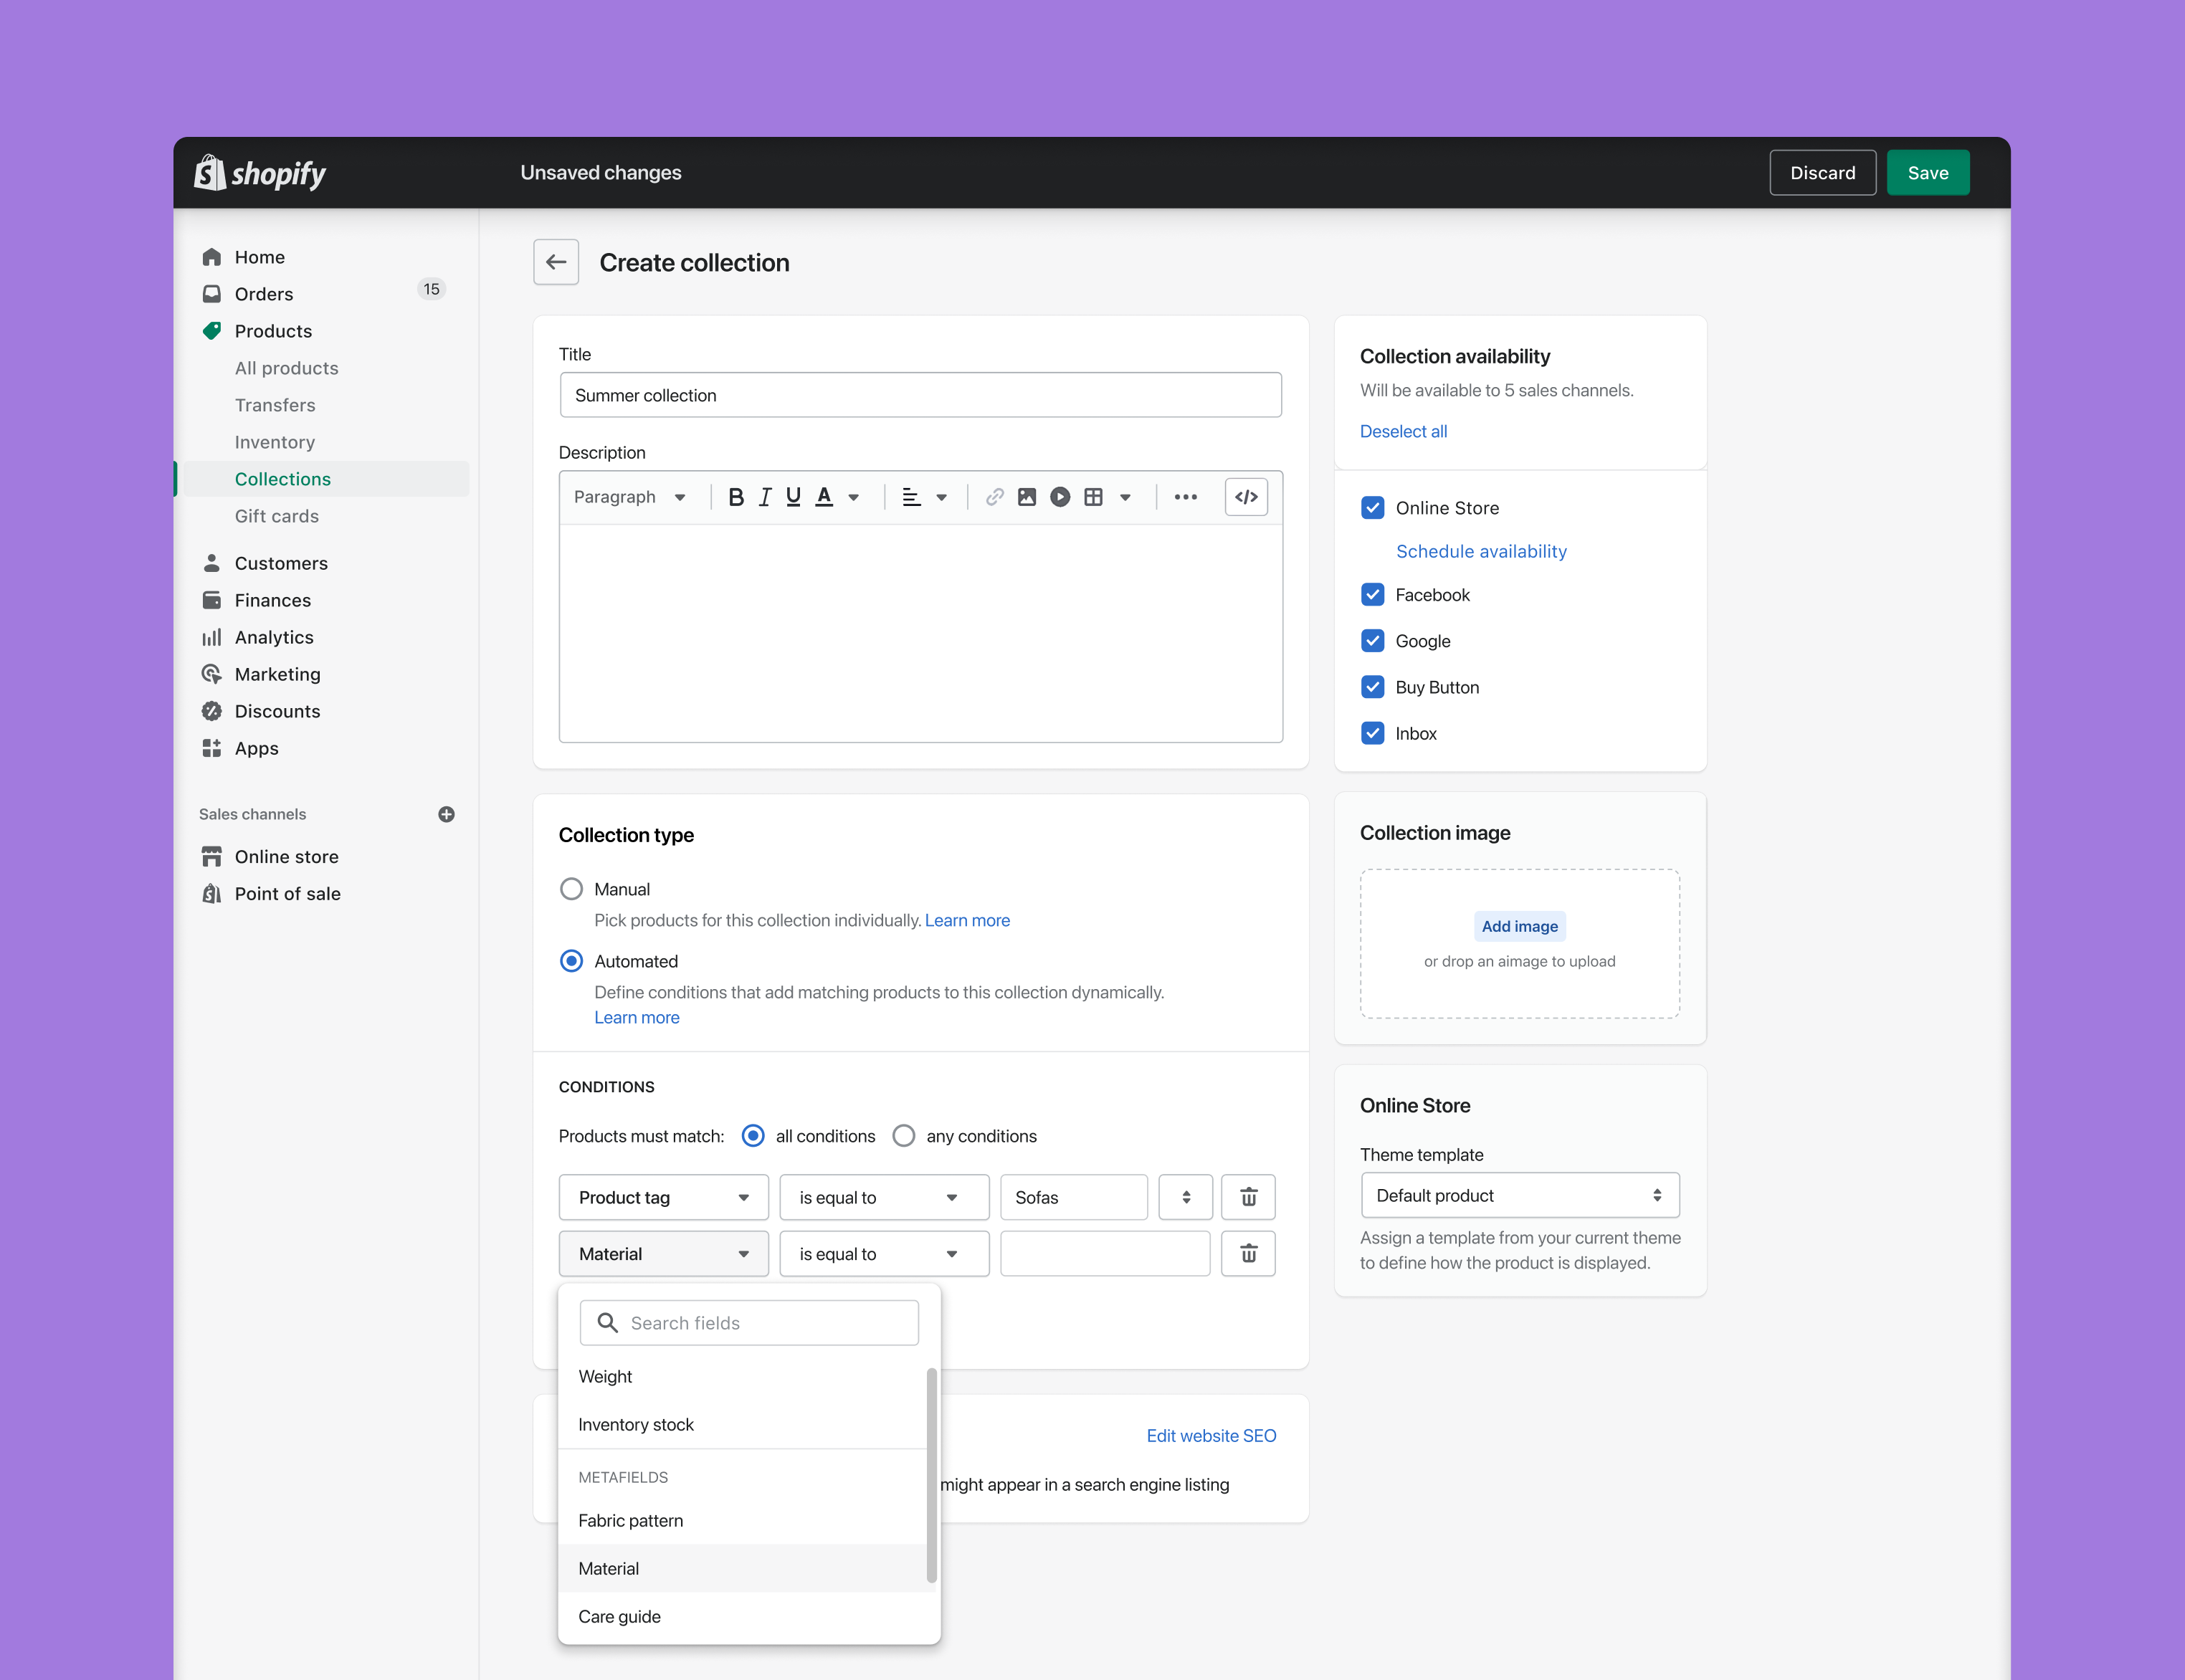Click the Finances icon
This screenshot has height=1680, width=2185.
[x=211, y=600]
